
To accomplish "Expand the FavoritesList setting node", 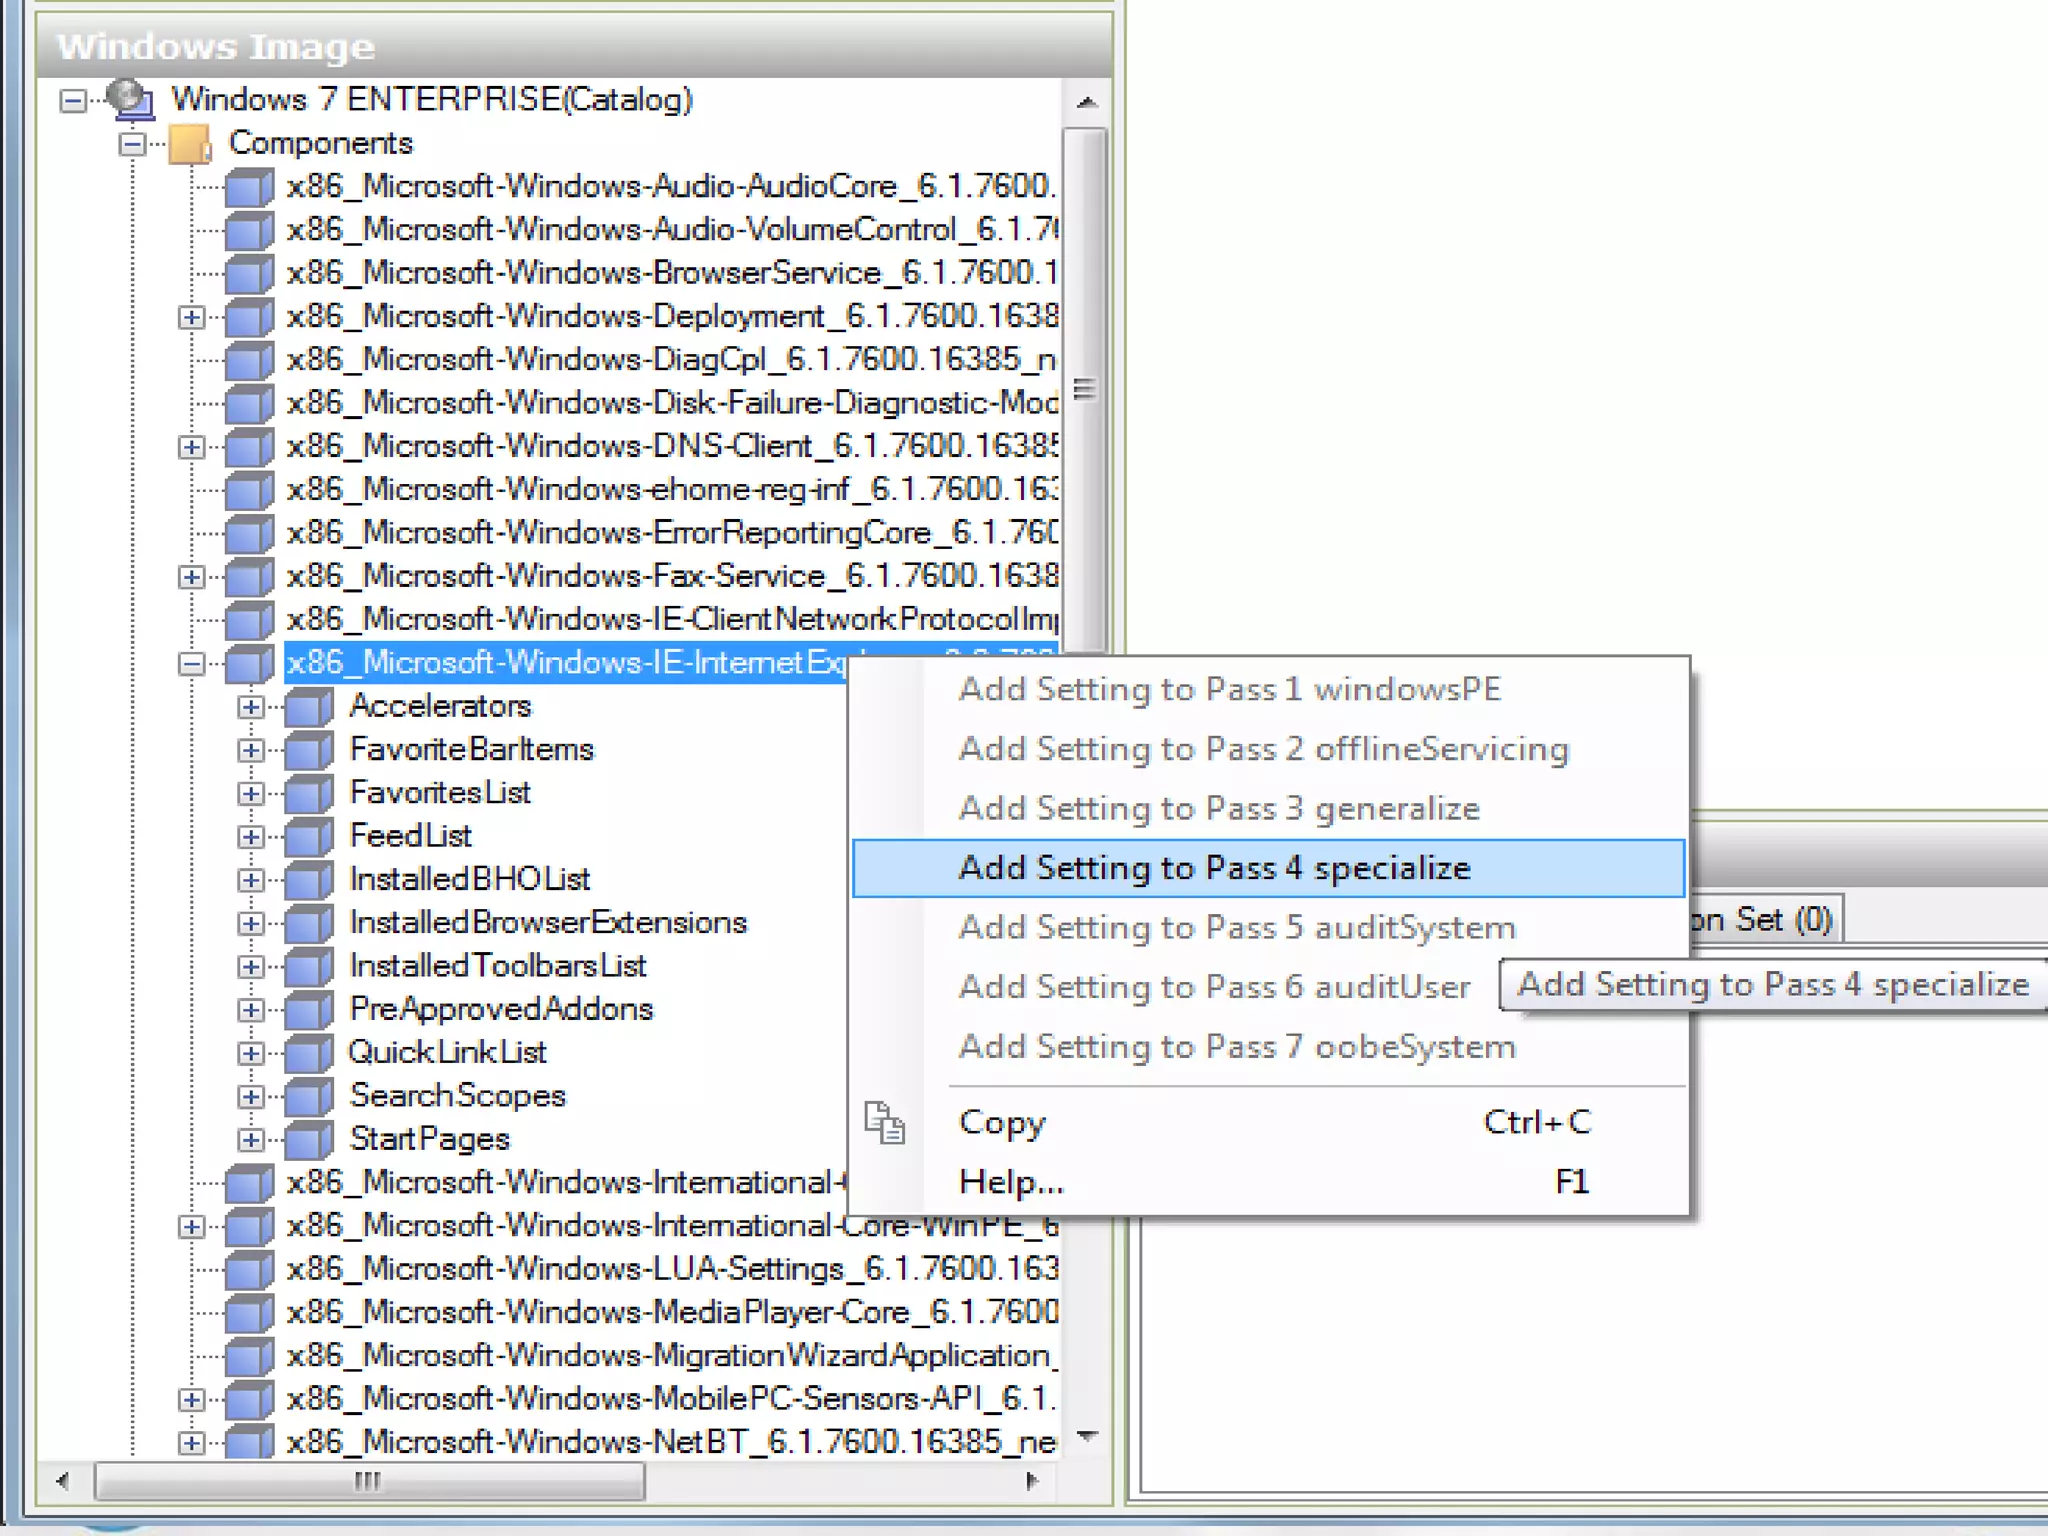I will [x=251, y=794].
